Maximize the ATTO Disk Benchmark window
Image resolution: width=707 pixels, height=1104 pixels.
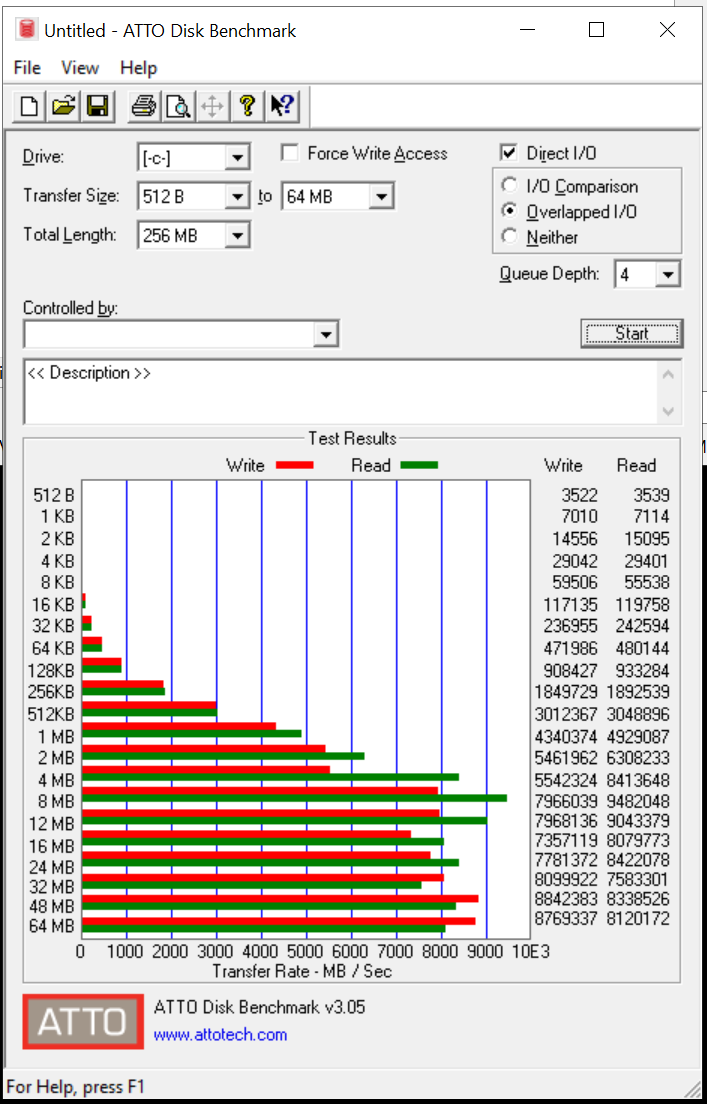point(596,30)
